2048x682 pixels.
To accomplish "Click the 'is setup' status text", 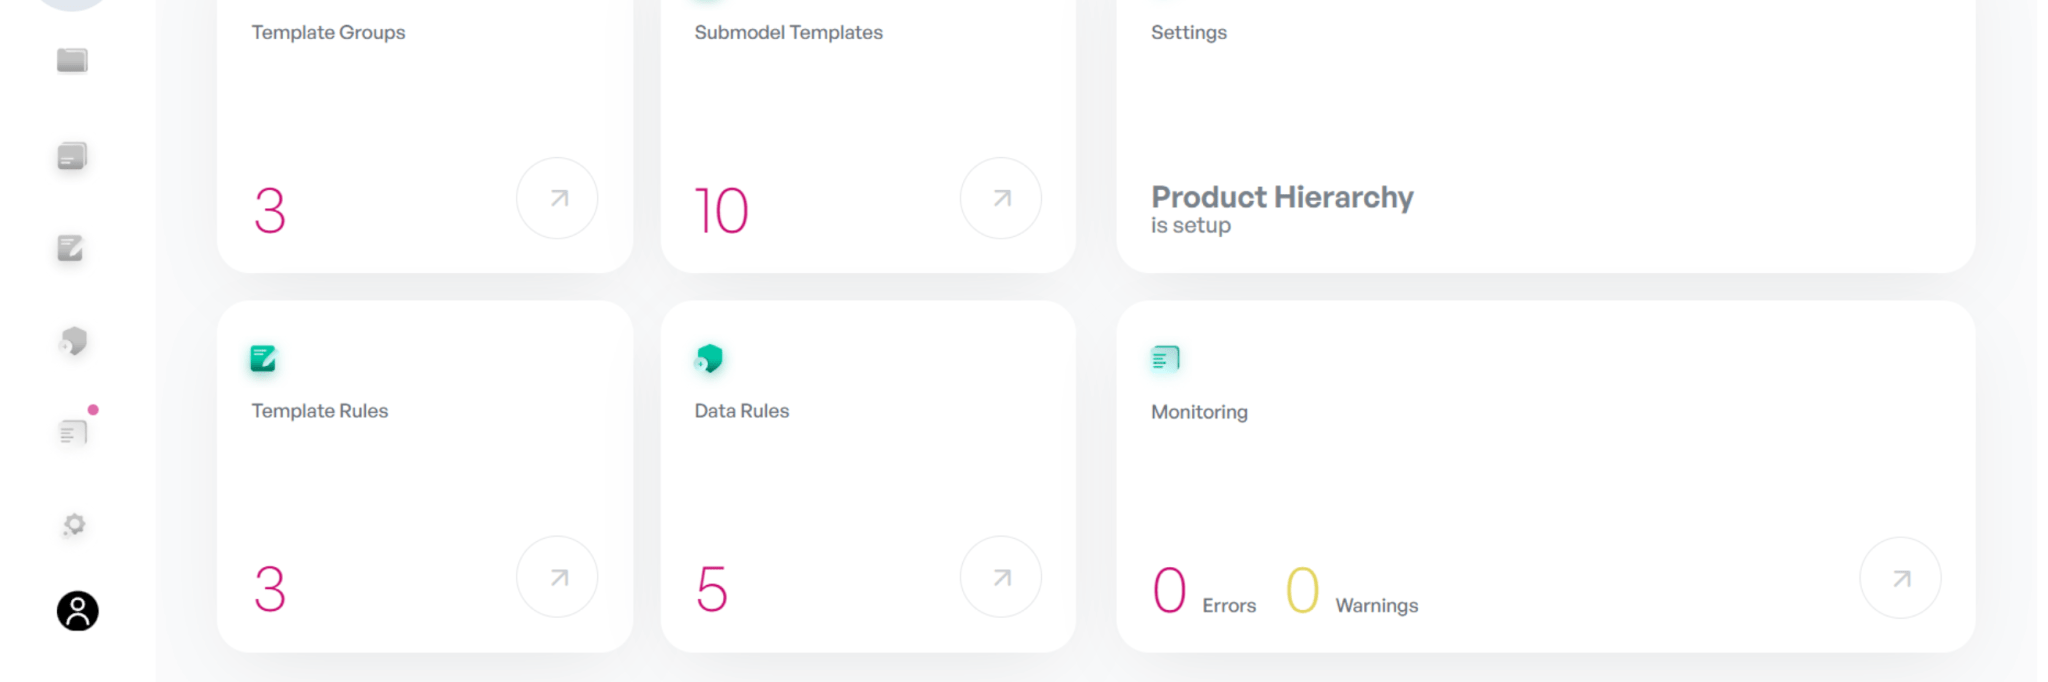I will coord(1190,225).
